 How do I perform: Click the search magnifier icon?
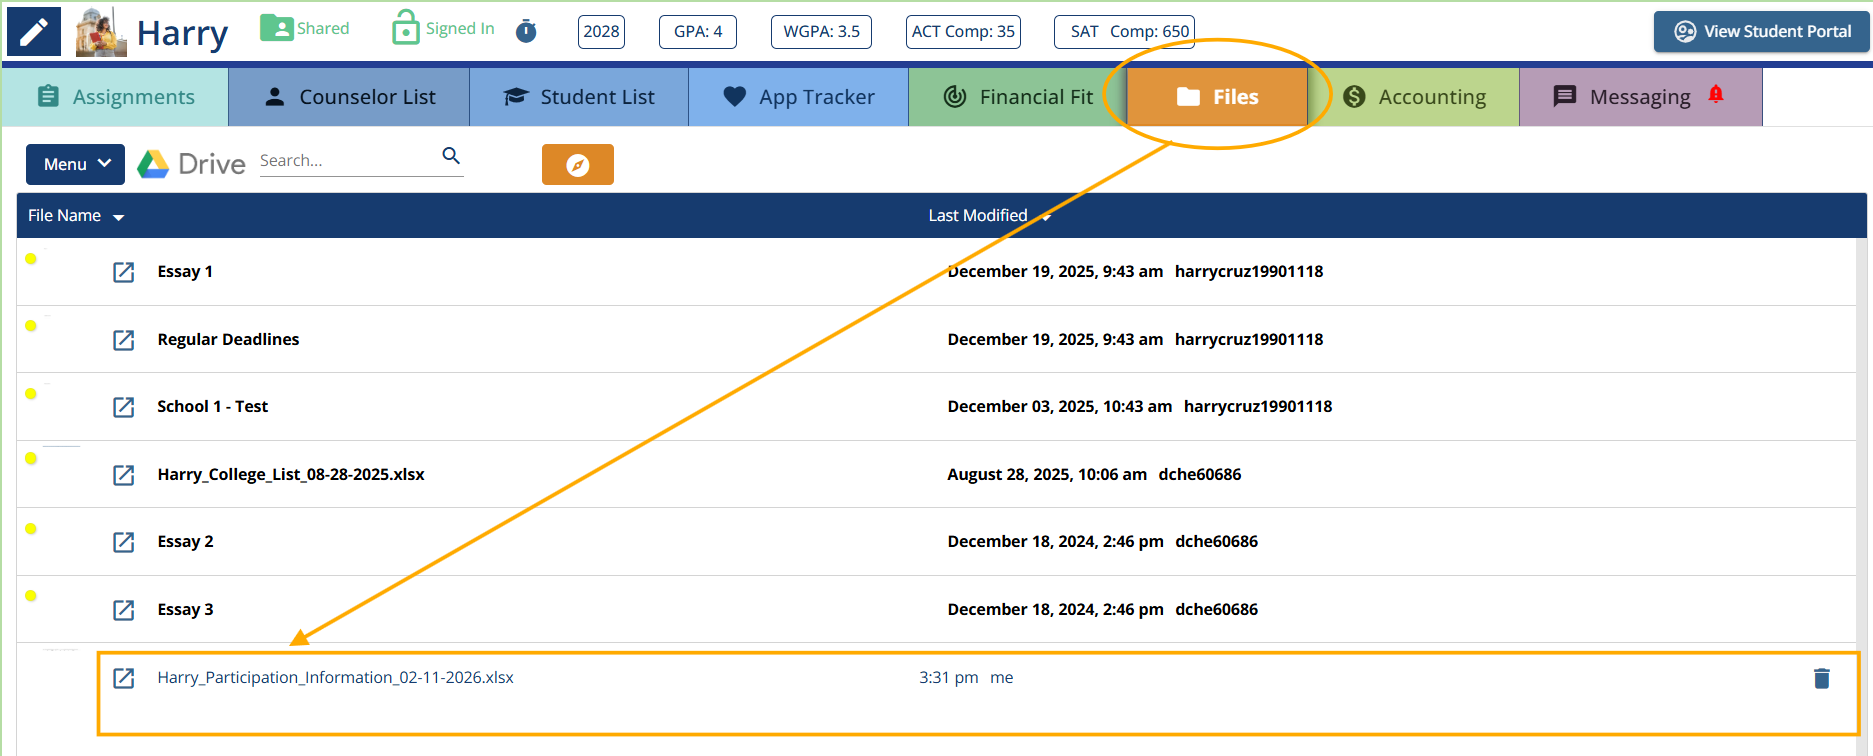click(451, 156)
